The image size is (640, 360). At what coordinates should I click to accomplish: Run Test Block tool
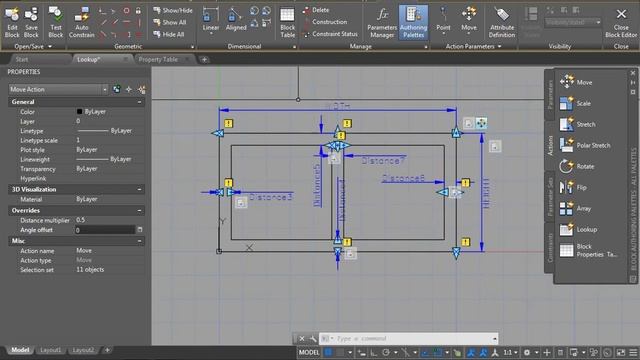[56, 23]
